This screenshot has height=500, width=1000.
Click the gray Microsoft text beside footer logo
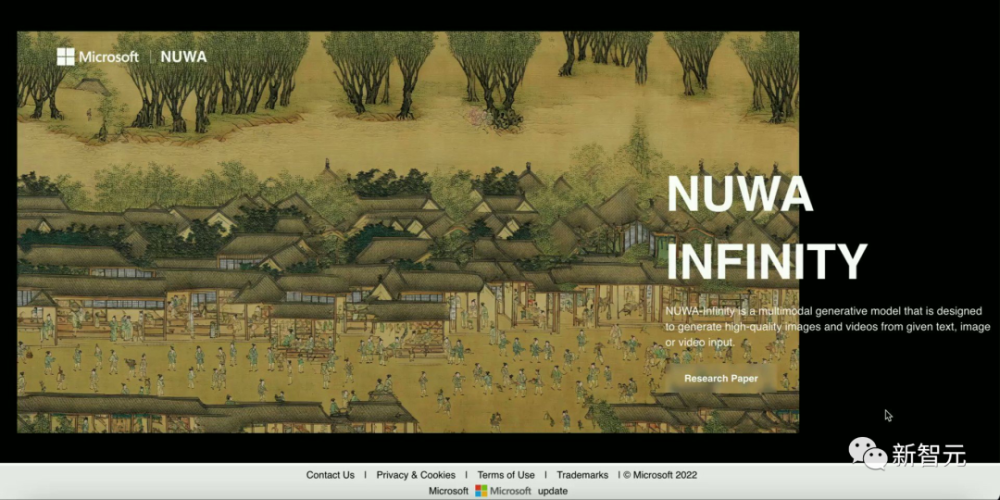(x=510, y=491)
